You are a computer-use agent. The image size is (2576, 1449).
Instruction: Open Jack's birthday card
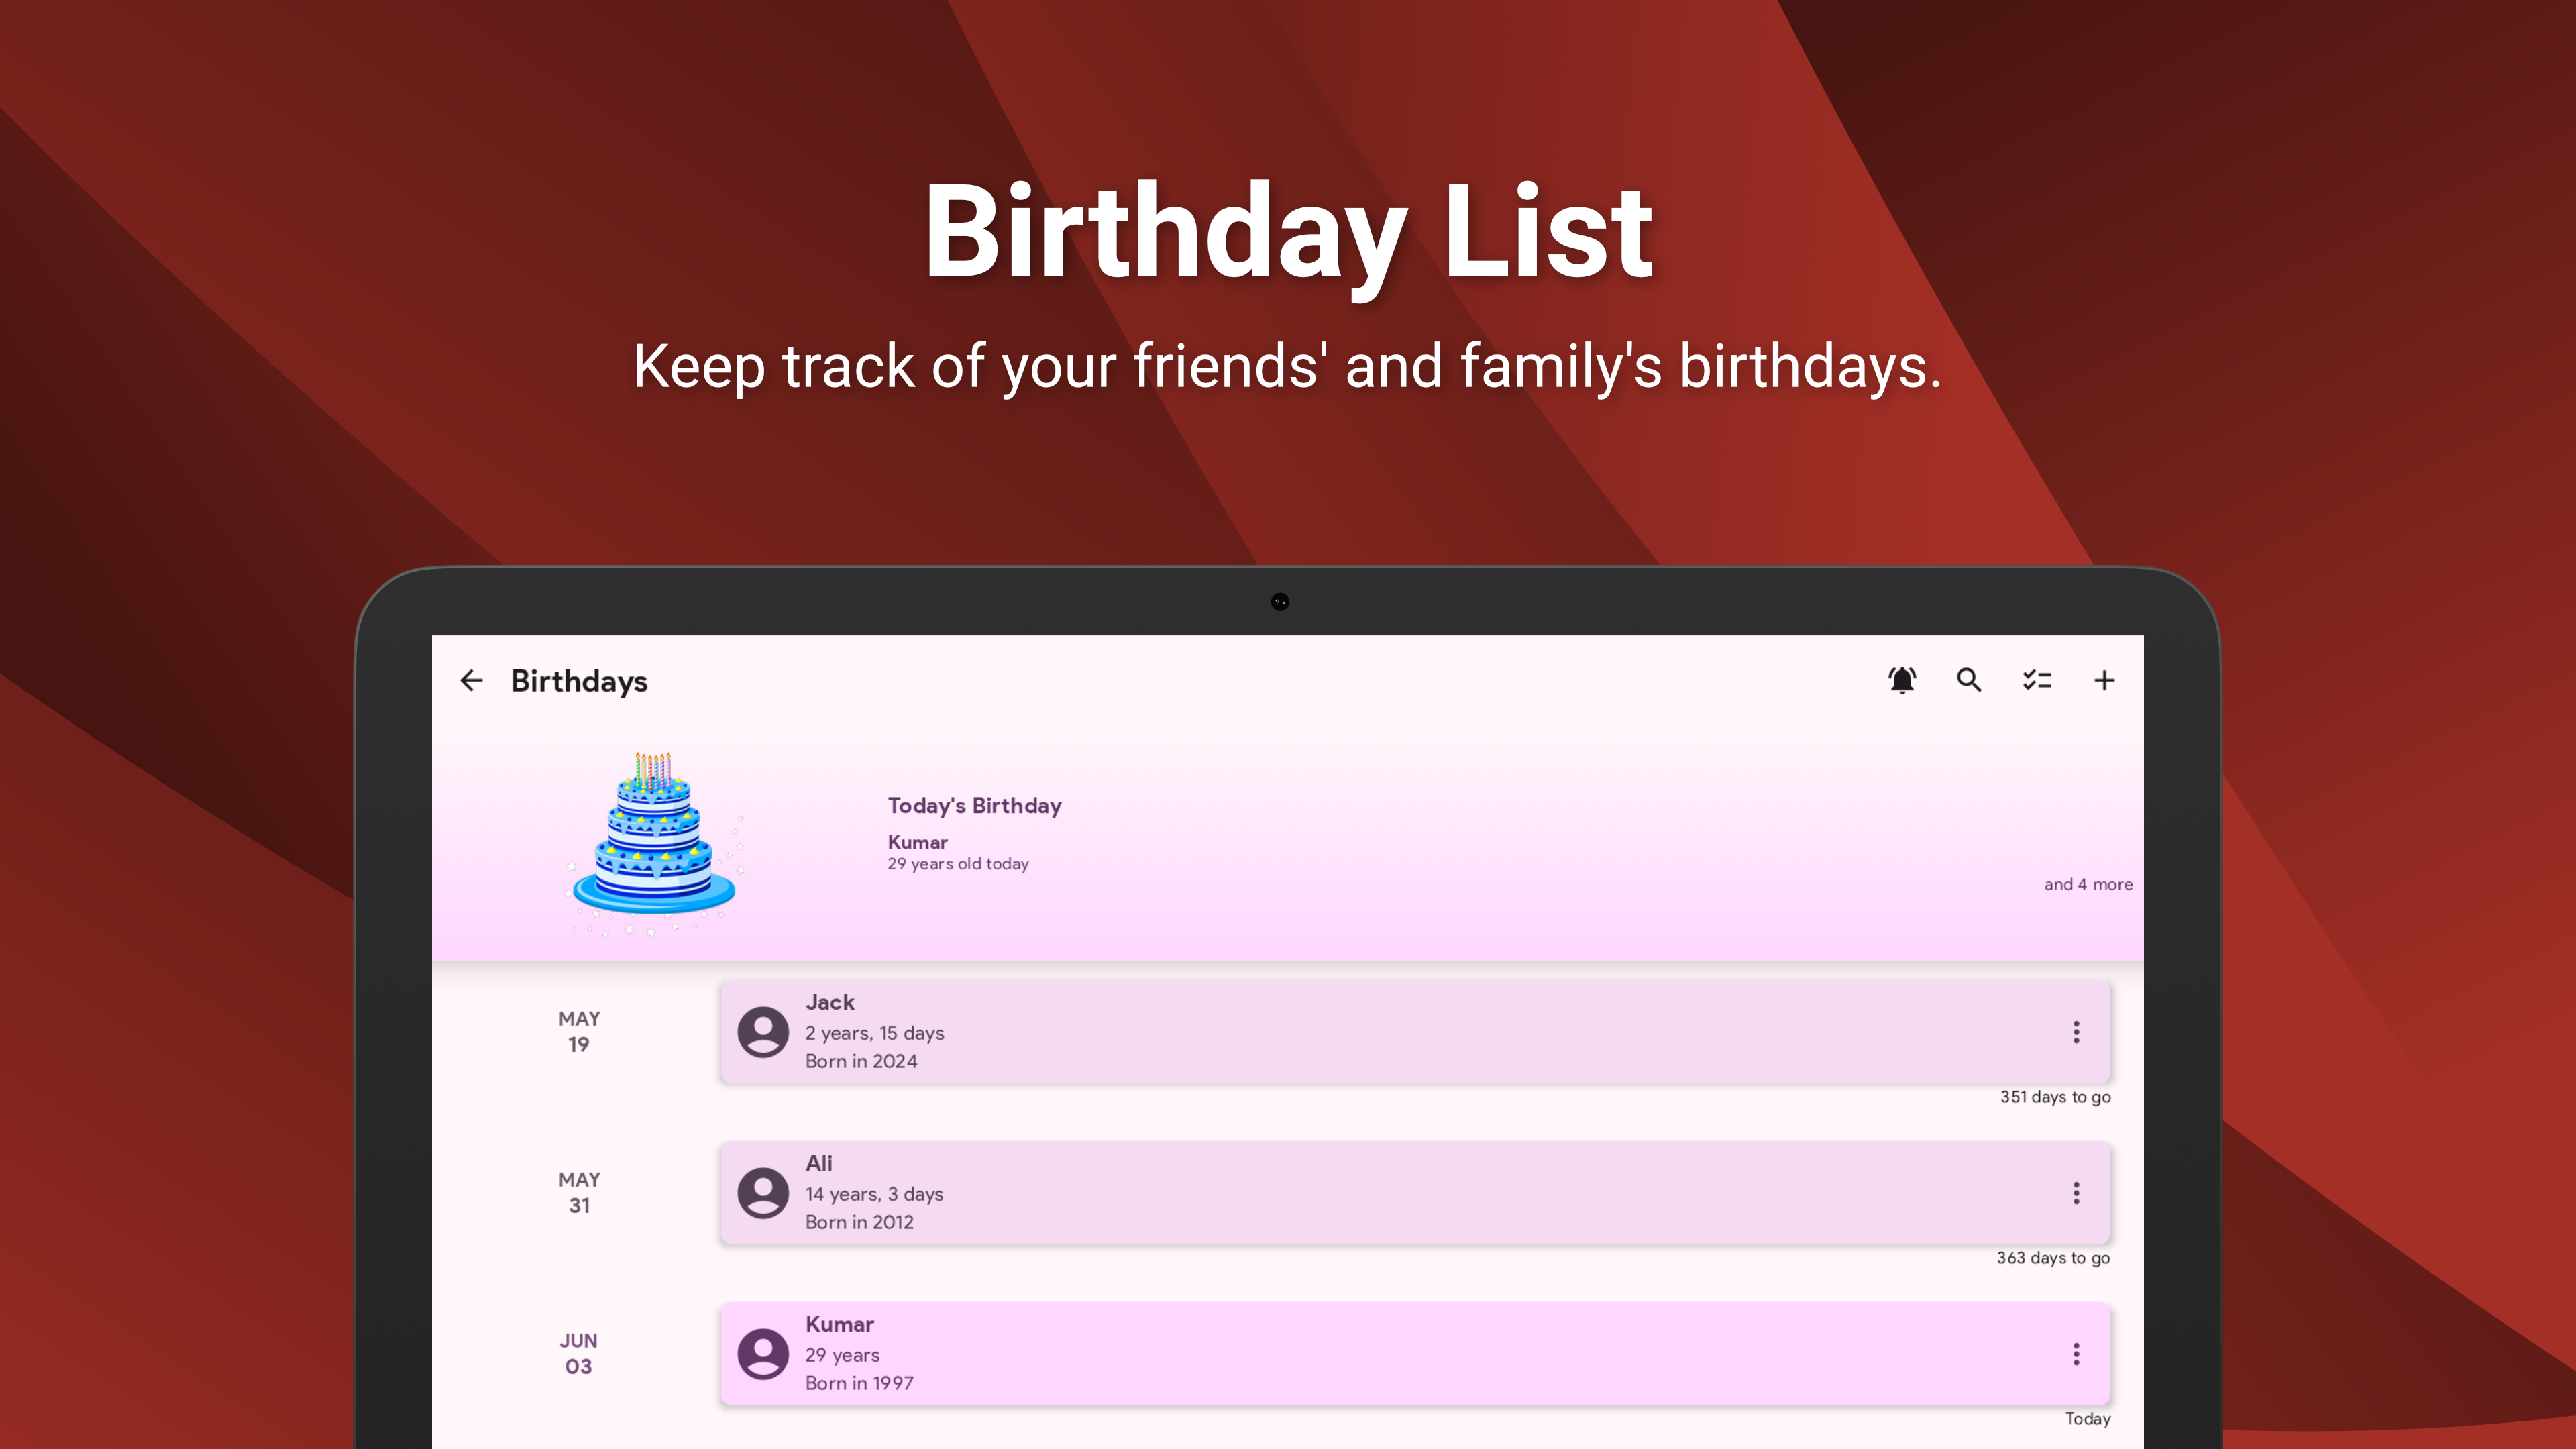[1415, 1032]
